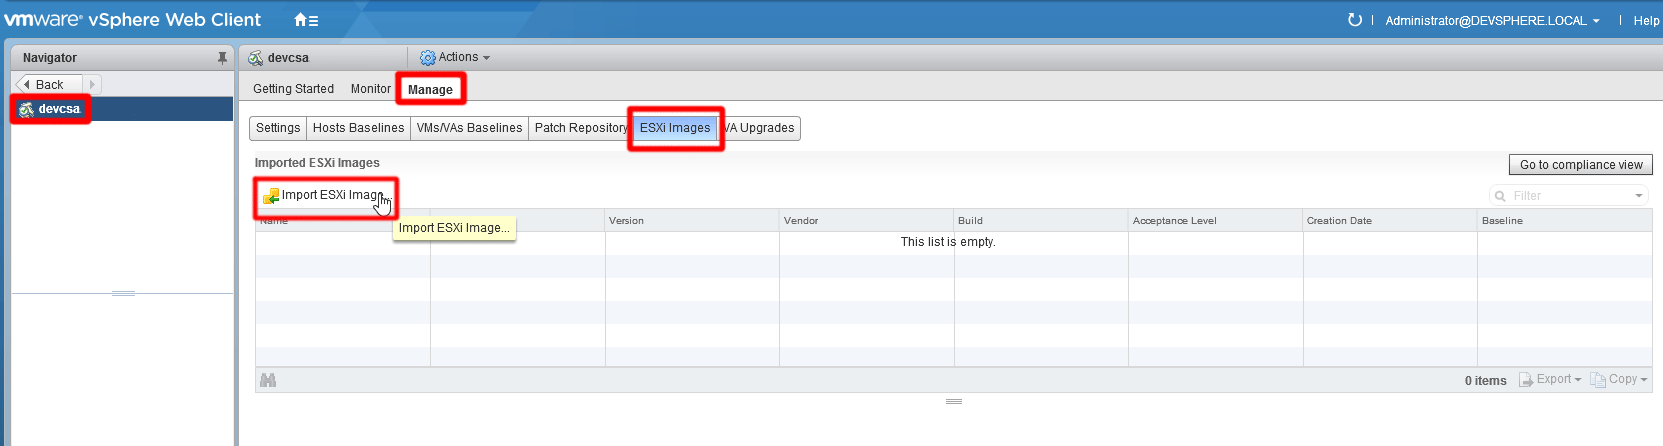The image size is (1663, 446).
Task: Open VMs/VAs Baselines sub-tab
Action: (x=469, y=128)
